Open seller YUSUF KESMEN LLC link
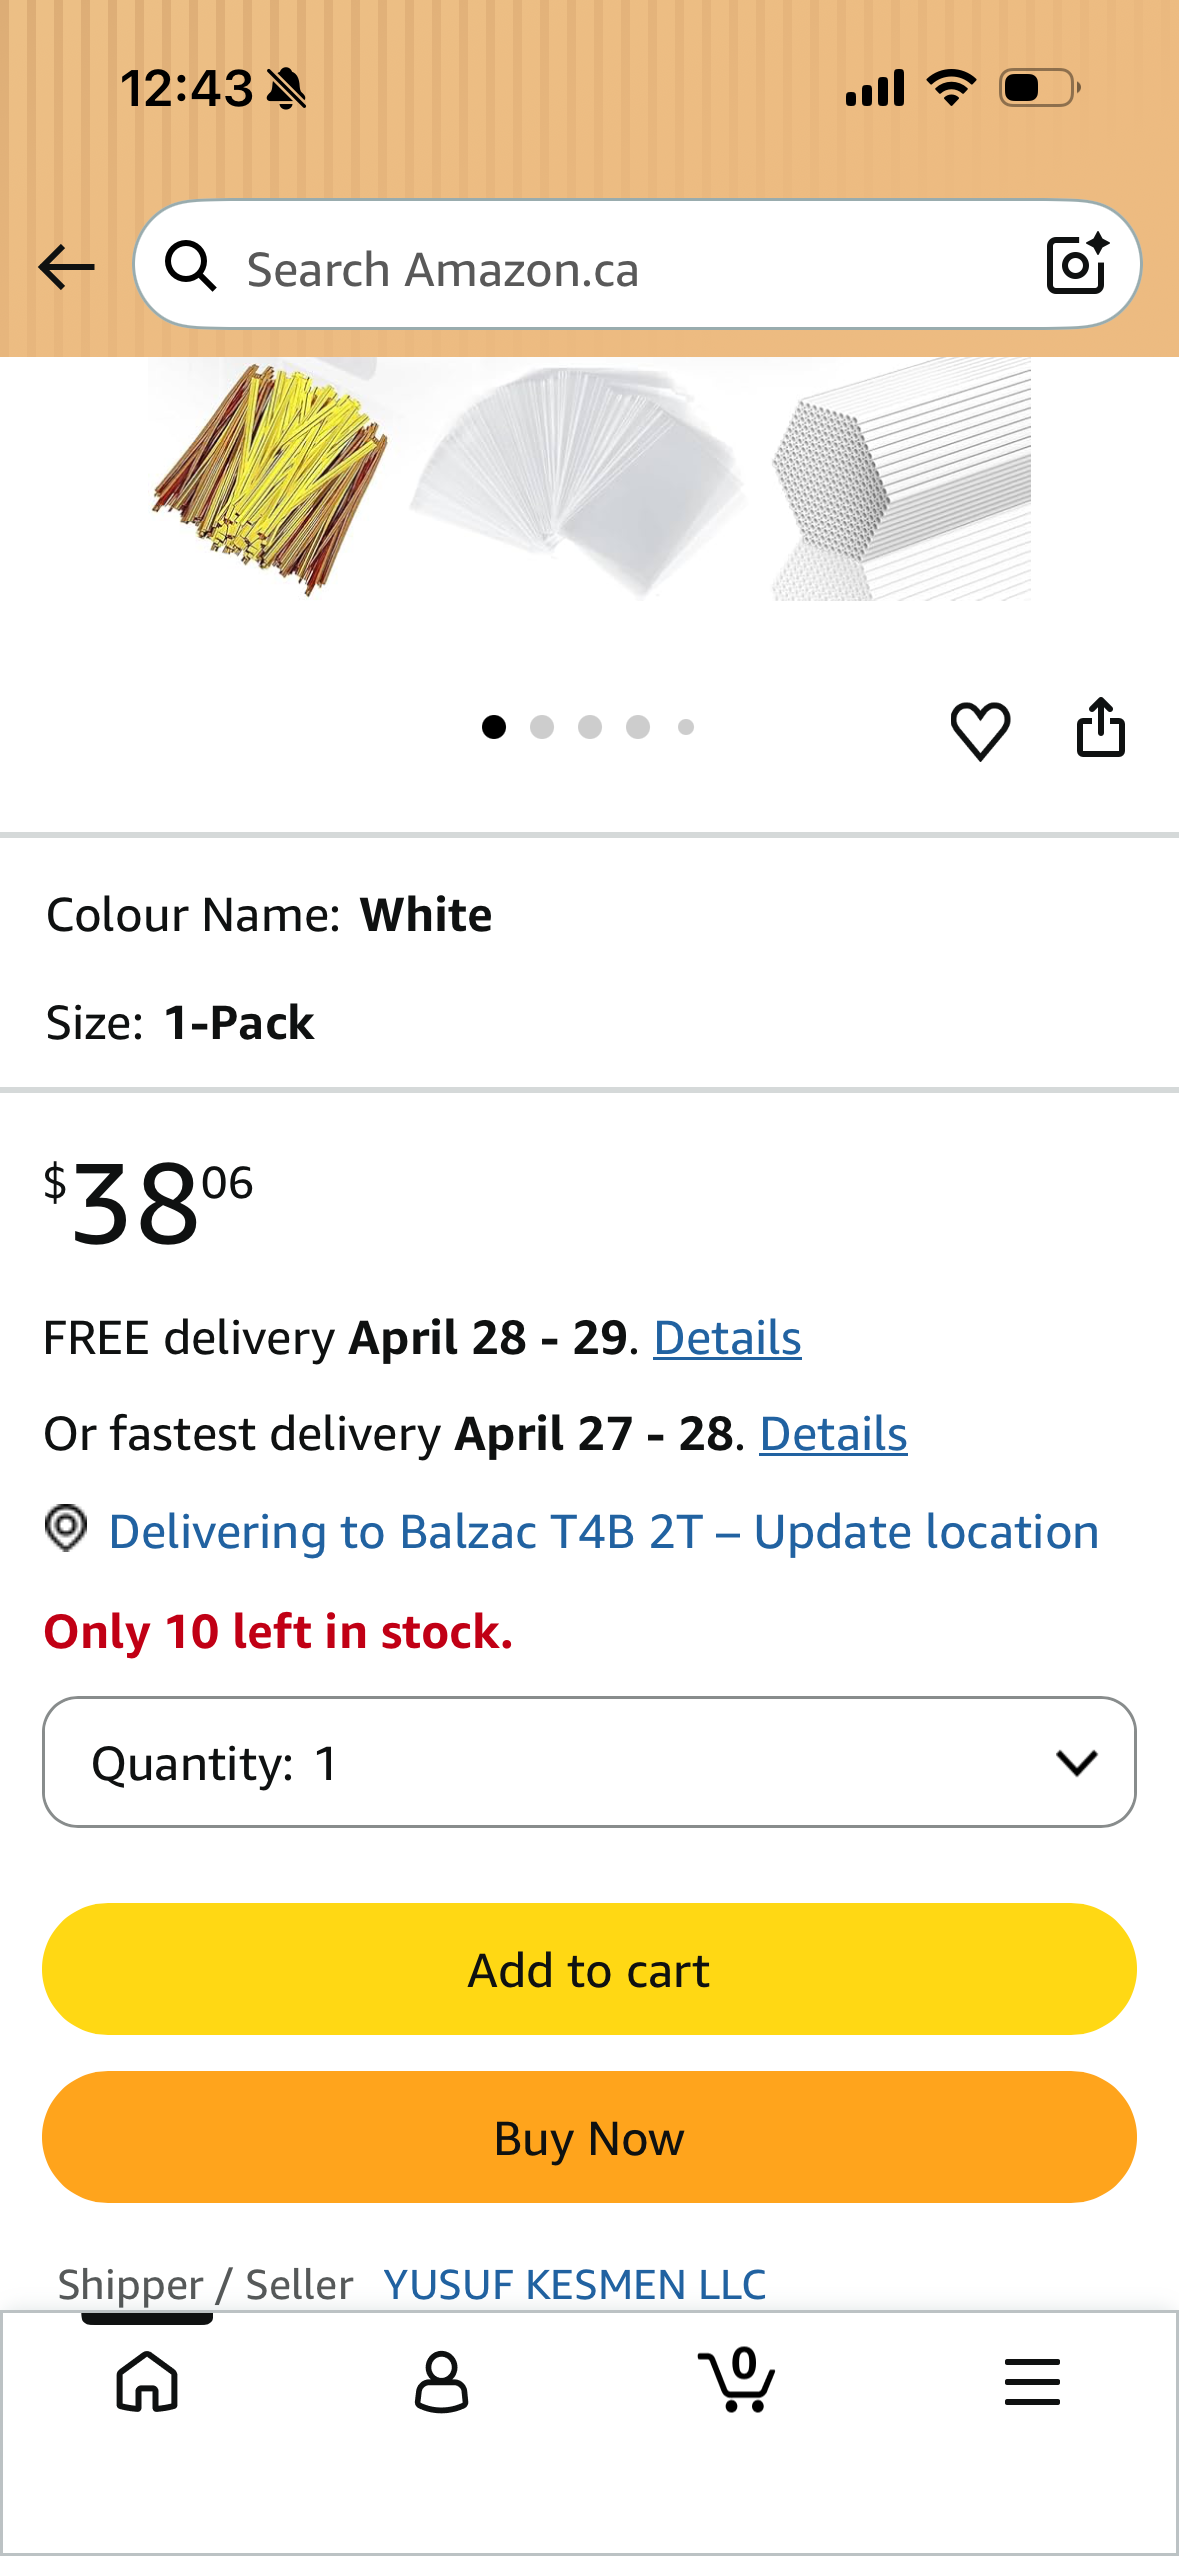 point(575,2284)
